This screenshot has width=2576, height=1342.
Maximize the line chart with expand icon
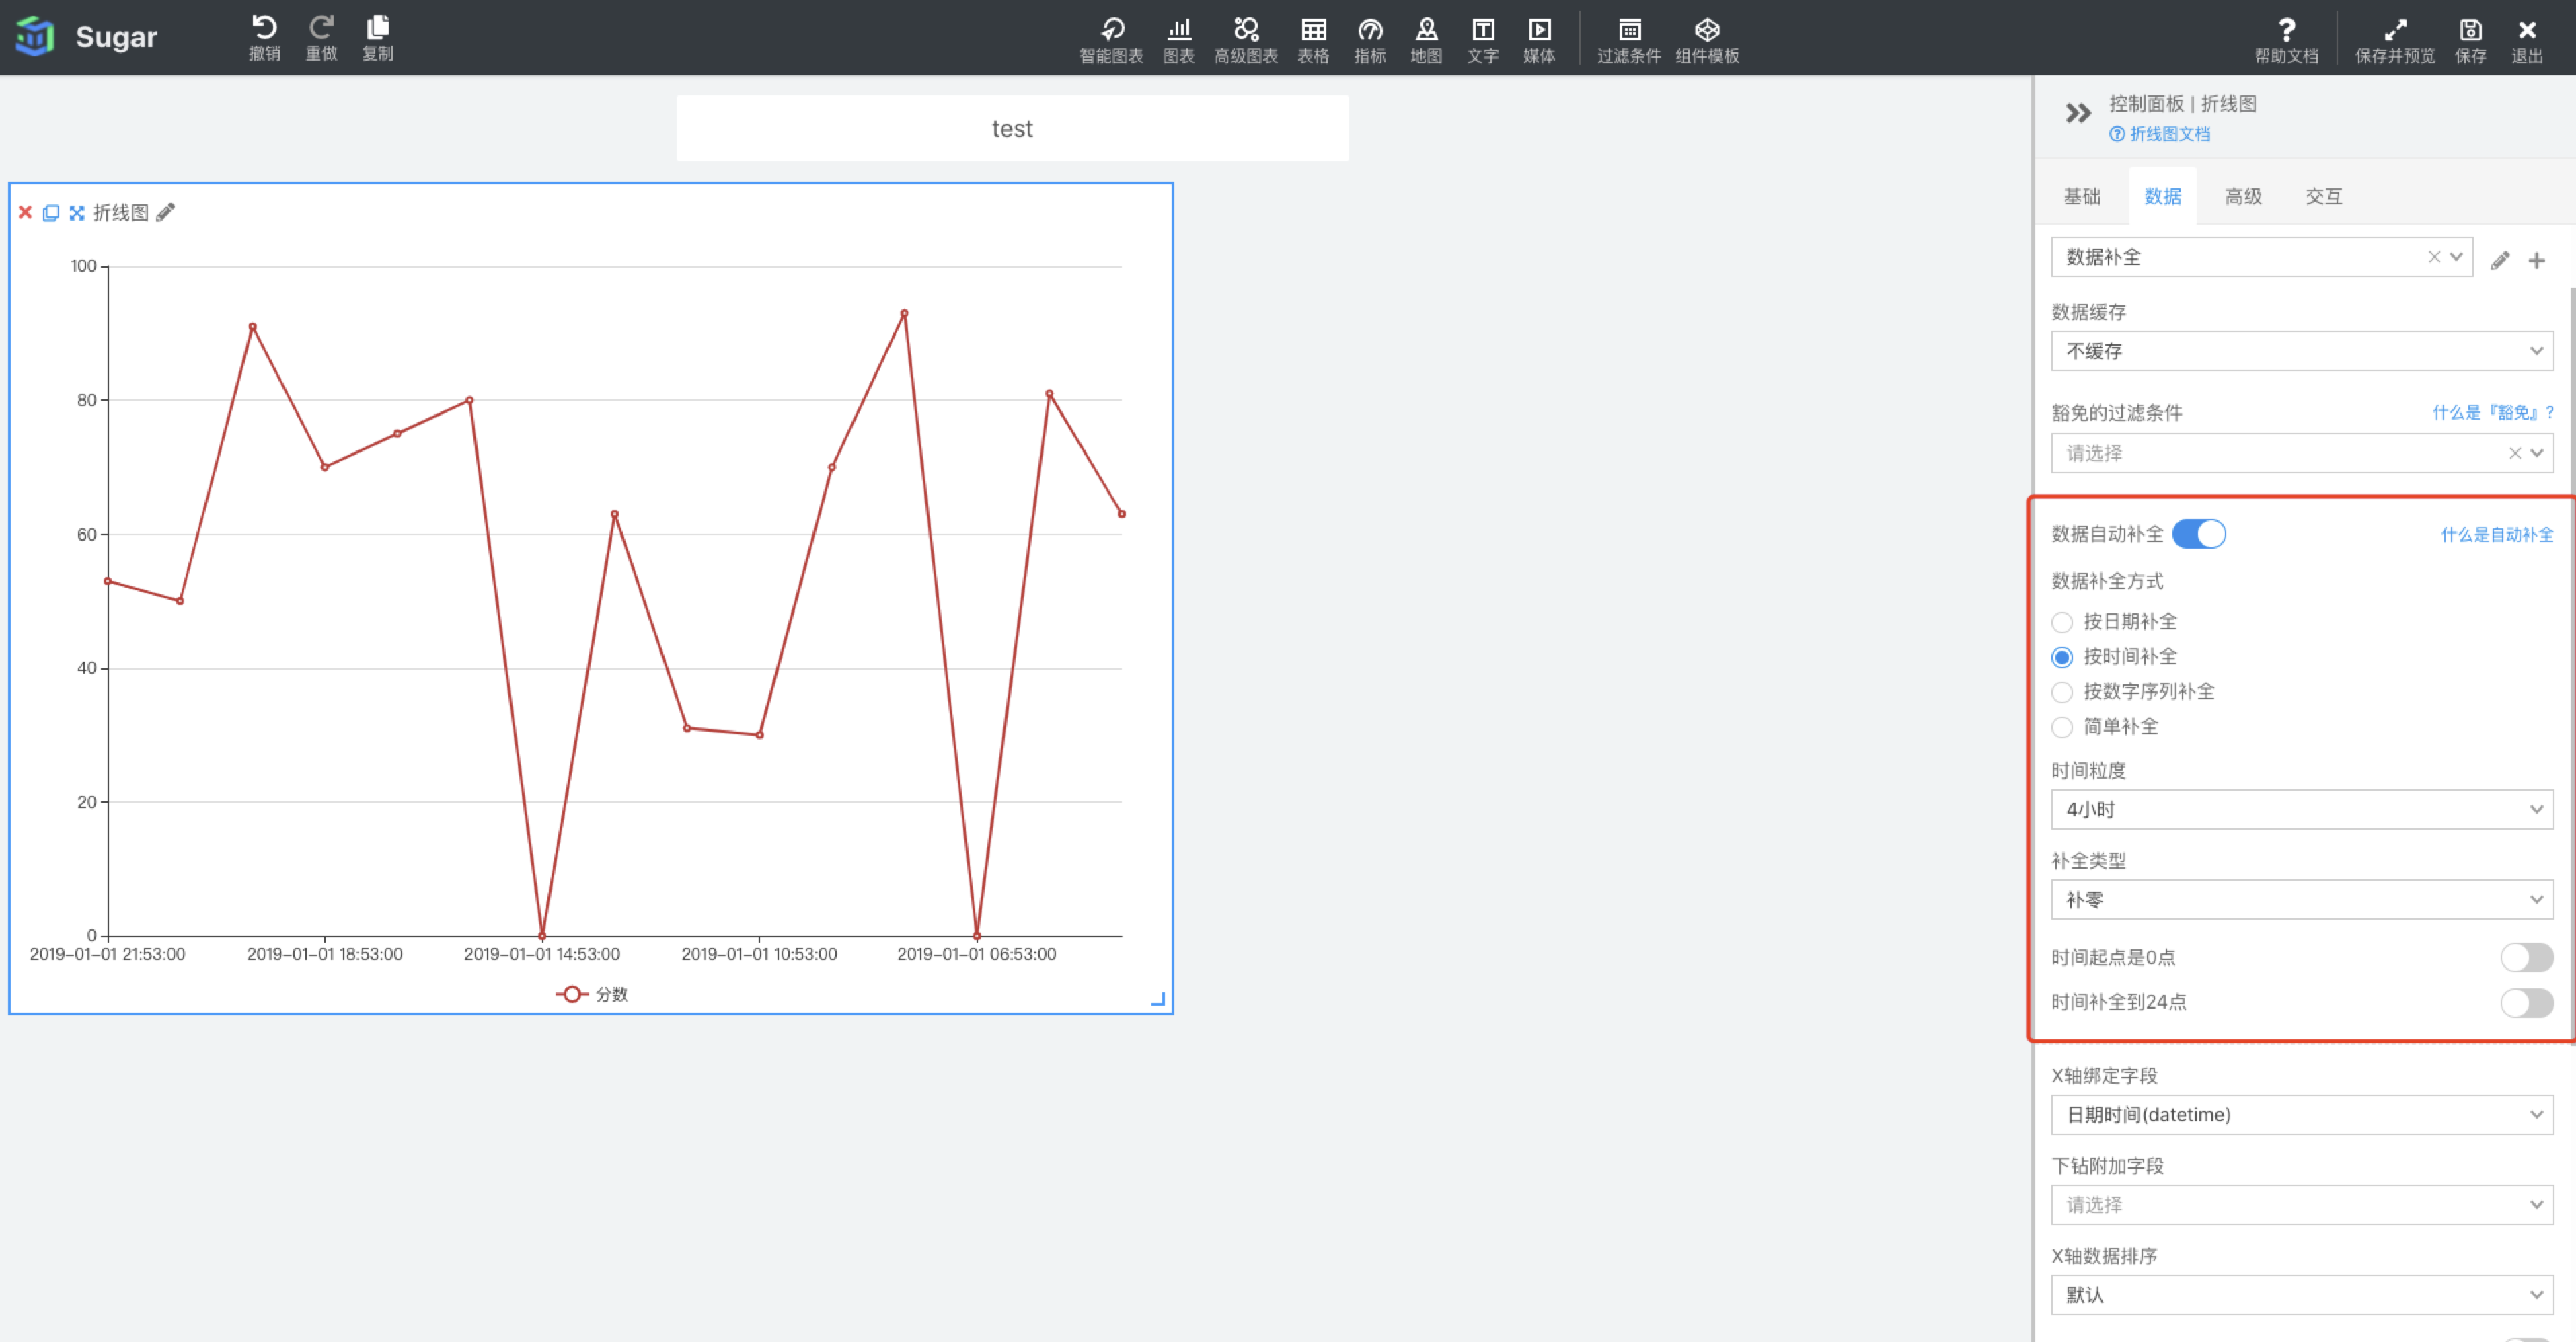pyautogui.click(x=76, y=212)
